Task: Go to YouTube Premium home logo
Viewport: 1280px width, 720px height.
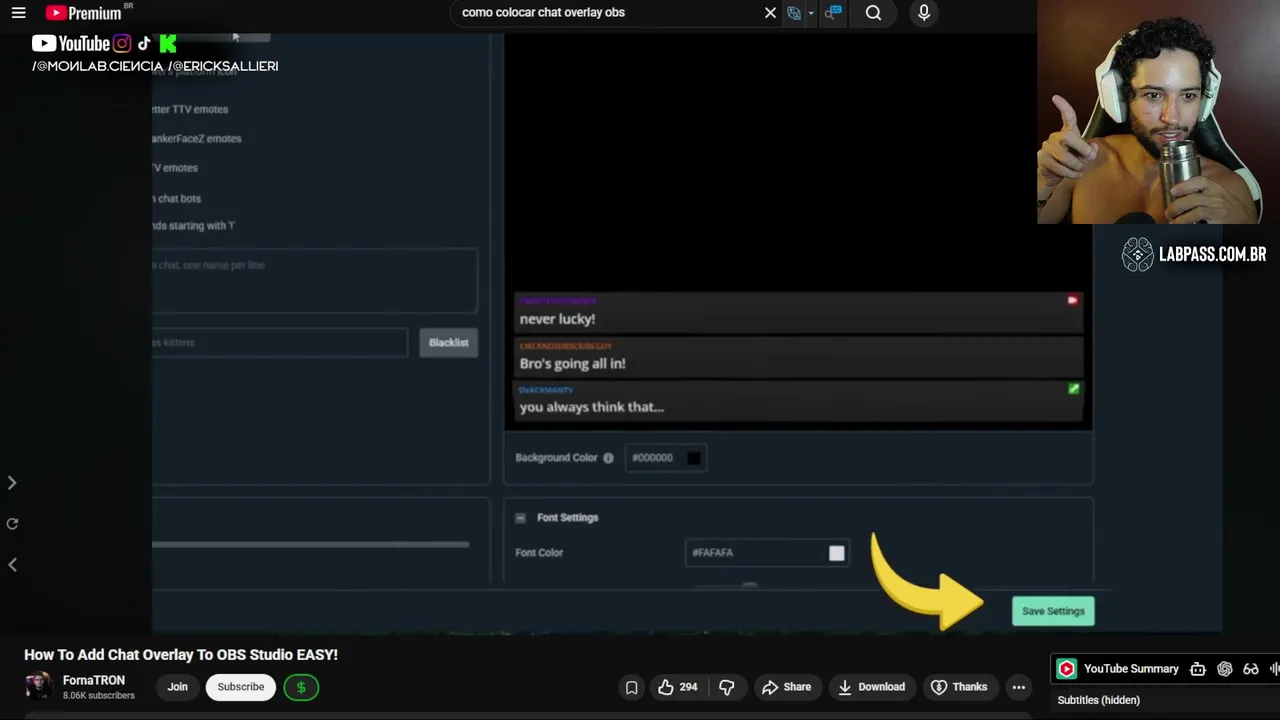Action: [x=83, y=13]
